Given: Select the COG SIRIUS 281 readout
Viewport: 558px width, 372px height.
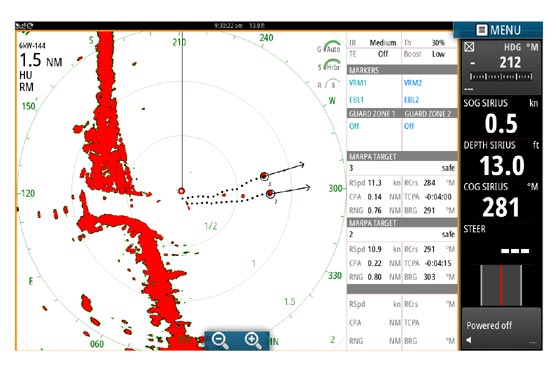Looking at the screenshot, I should point(501,201).
